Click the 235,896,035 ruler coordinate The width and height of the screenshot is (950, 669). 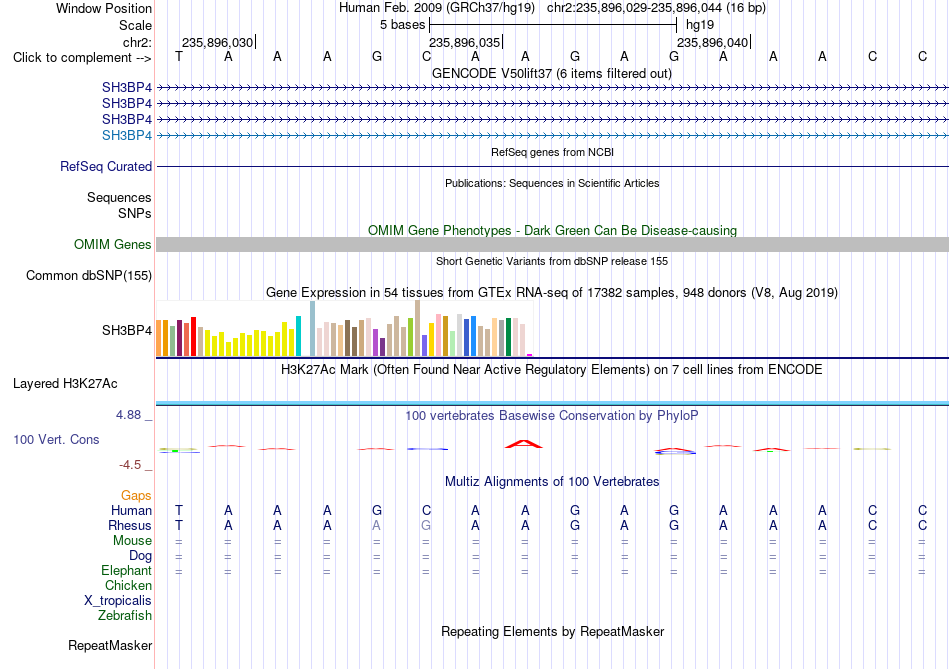(464, 42)
